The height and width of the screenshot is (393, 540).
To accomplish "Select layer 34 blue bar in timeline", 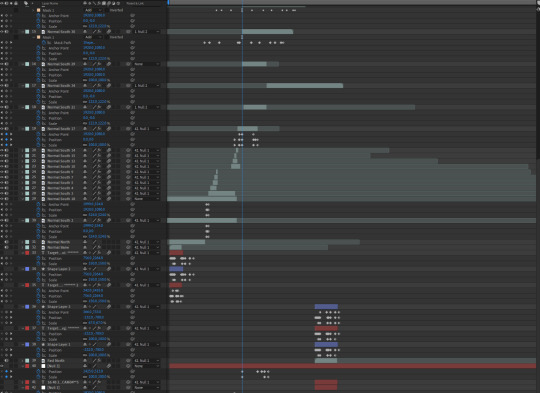I will pyautogui.click(x=176, y=269).
